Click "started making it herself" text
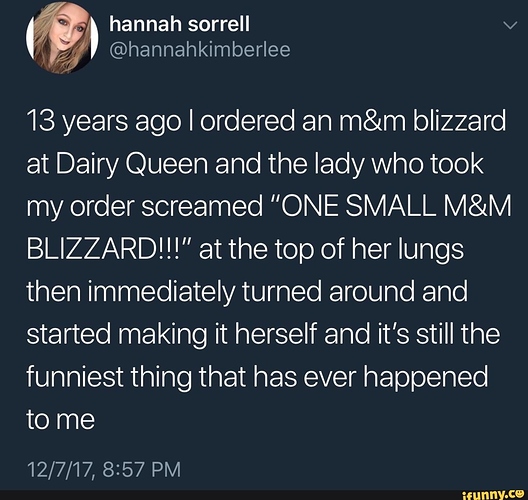This screenshot has width=528, height=500. click(x=171, y=334)
